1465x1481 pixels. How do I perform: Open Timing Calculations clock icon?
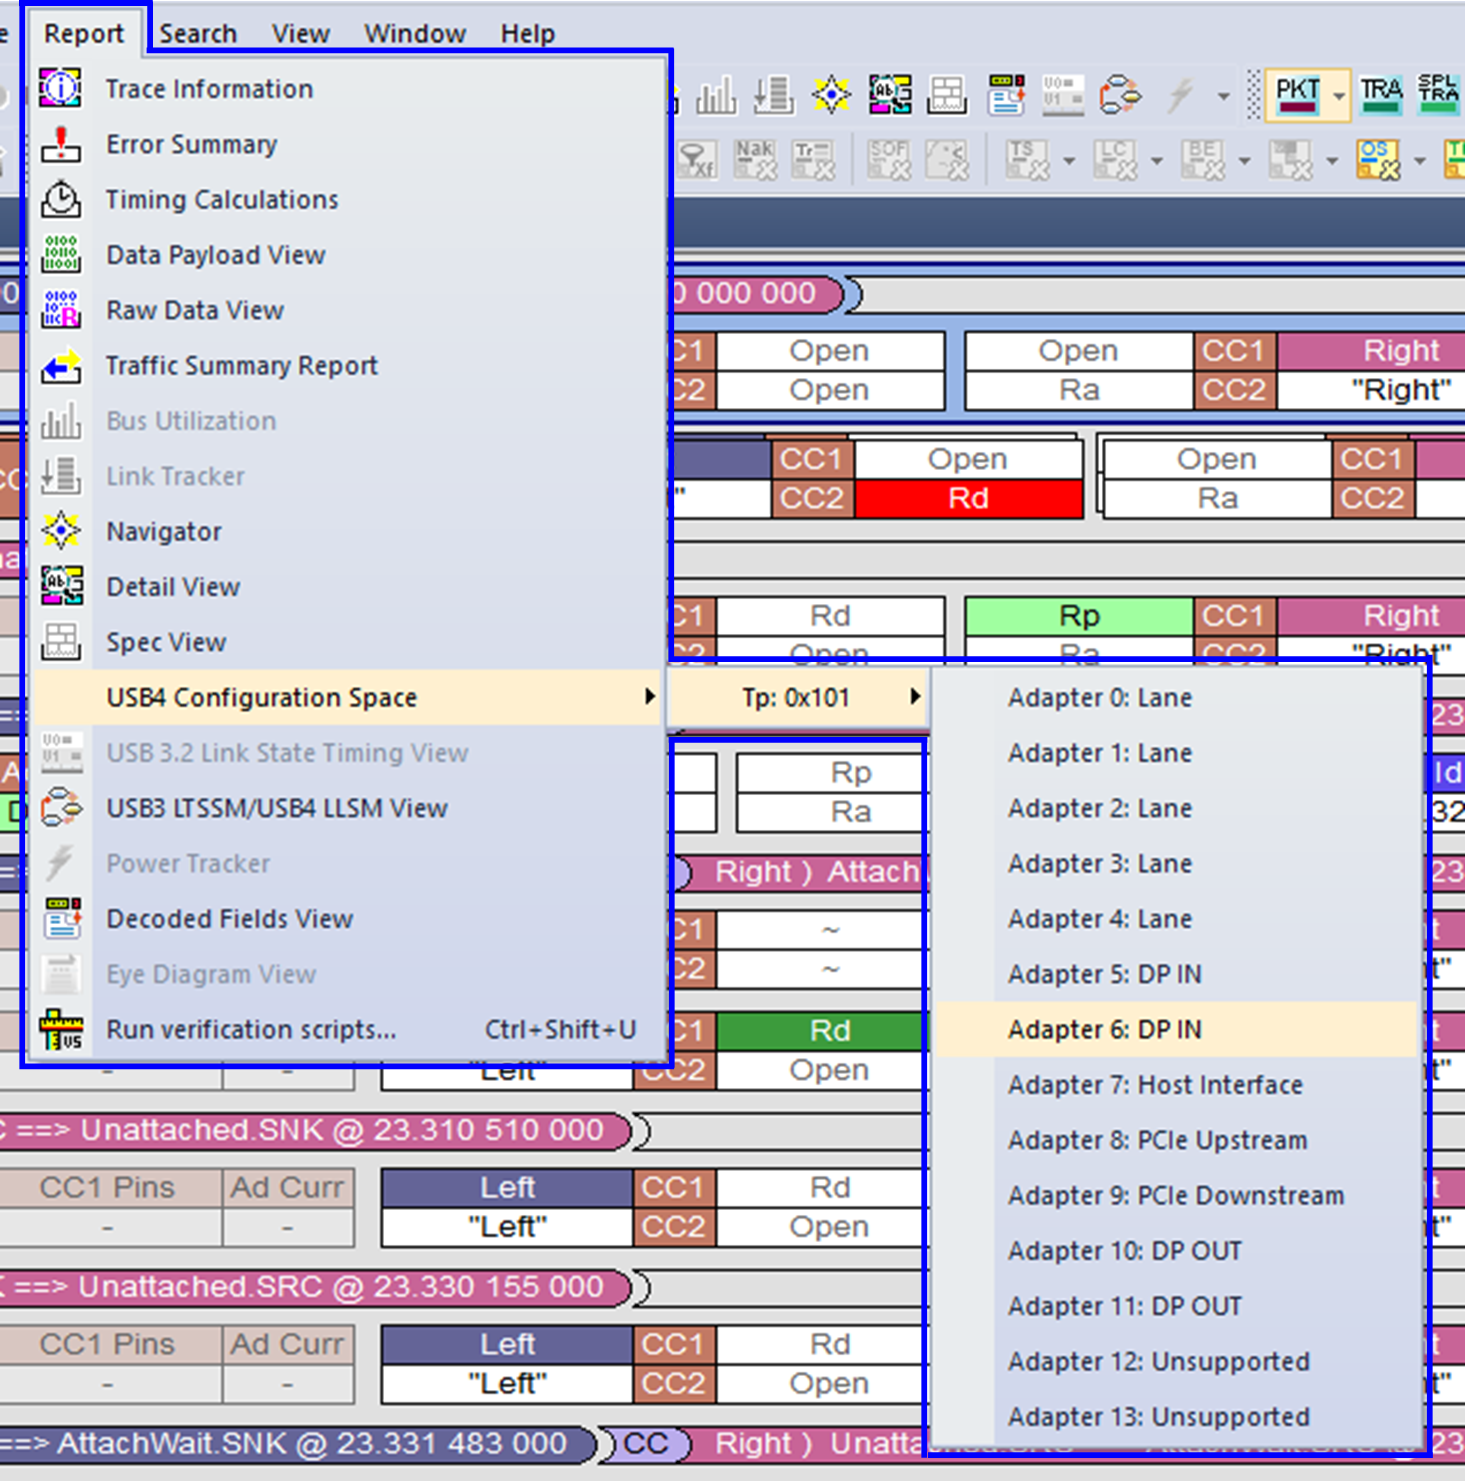click(61, 199)
